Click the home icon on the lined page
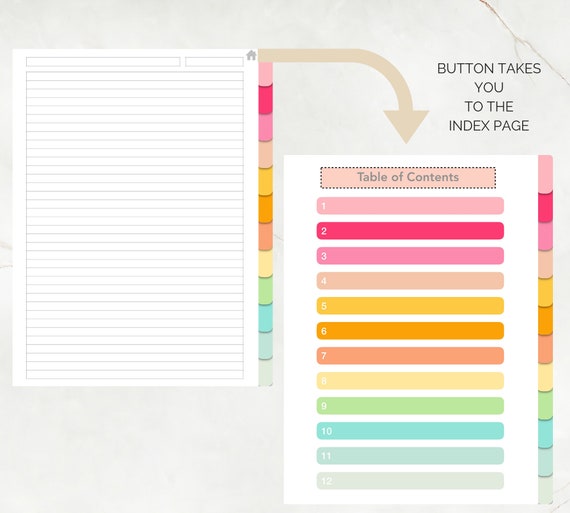 click(x=251, y=55)
